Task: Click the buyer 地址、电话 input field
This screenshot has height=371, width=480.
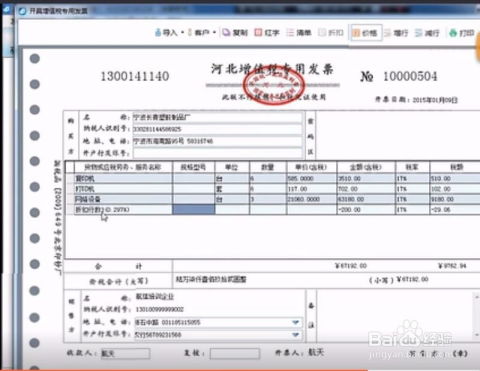Action: coord(218,141)
